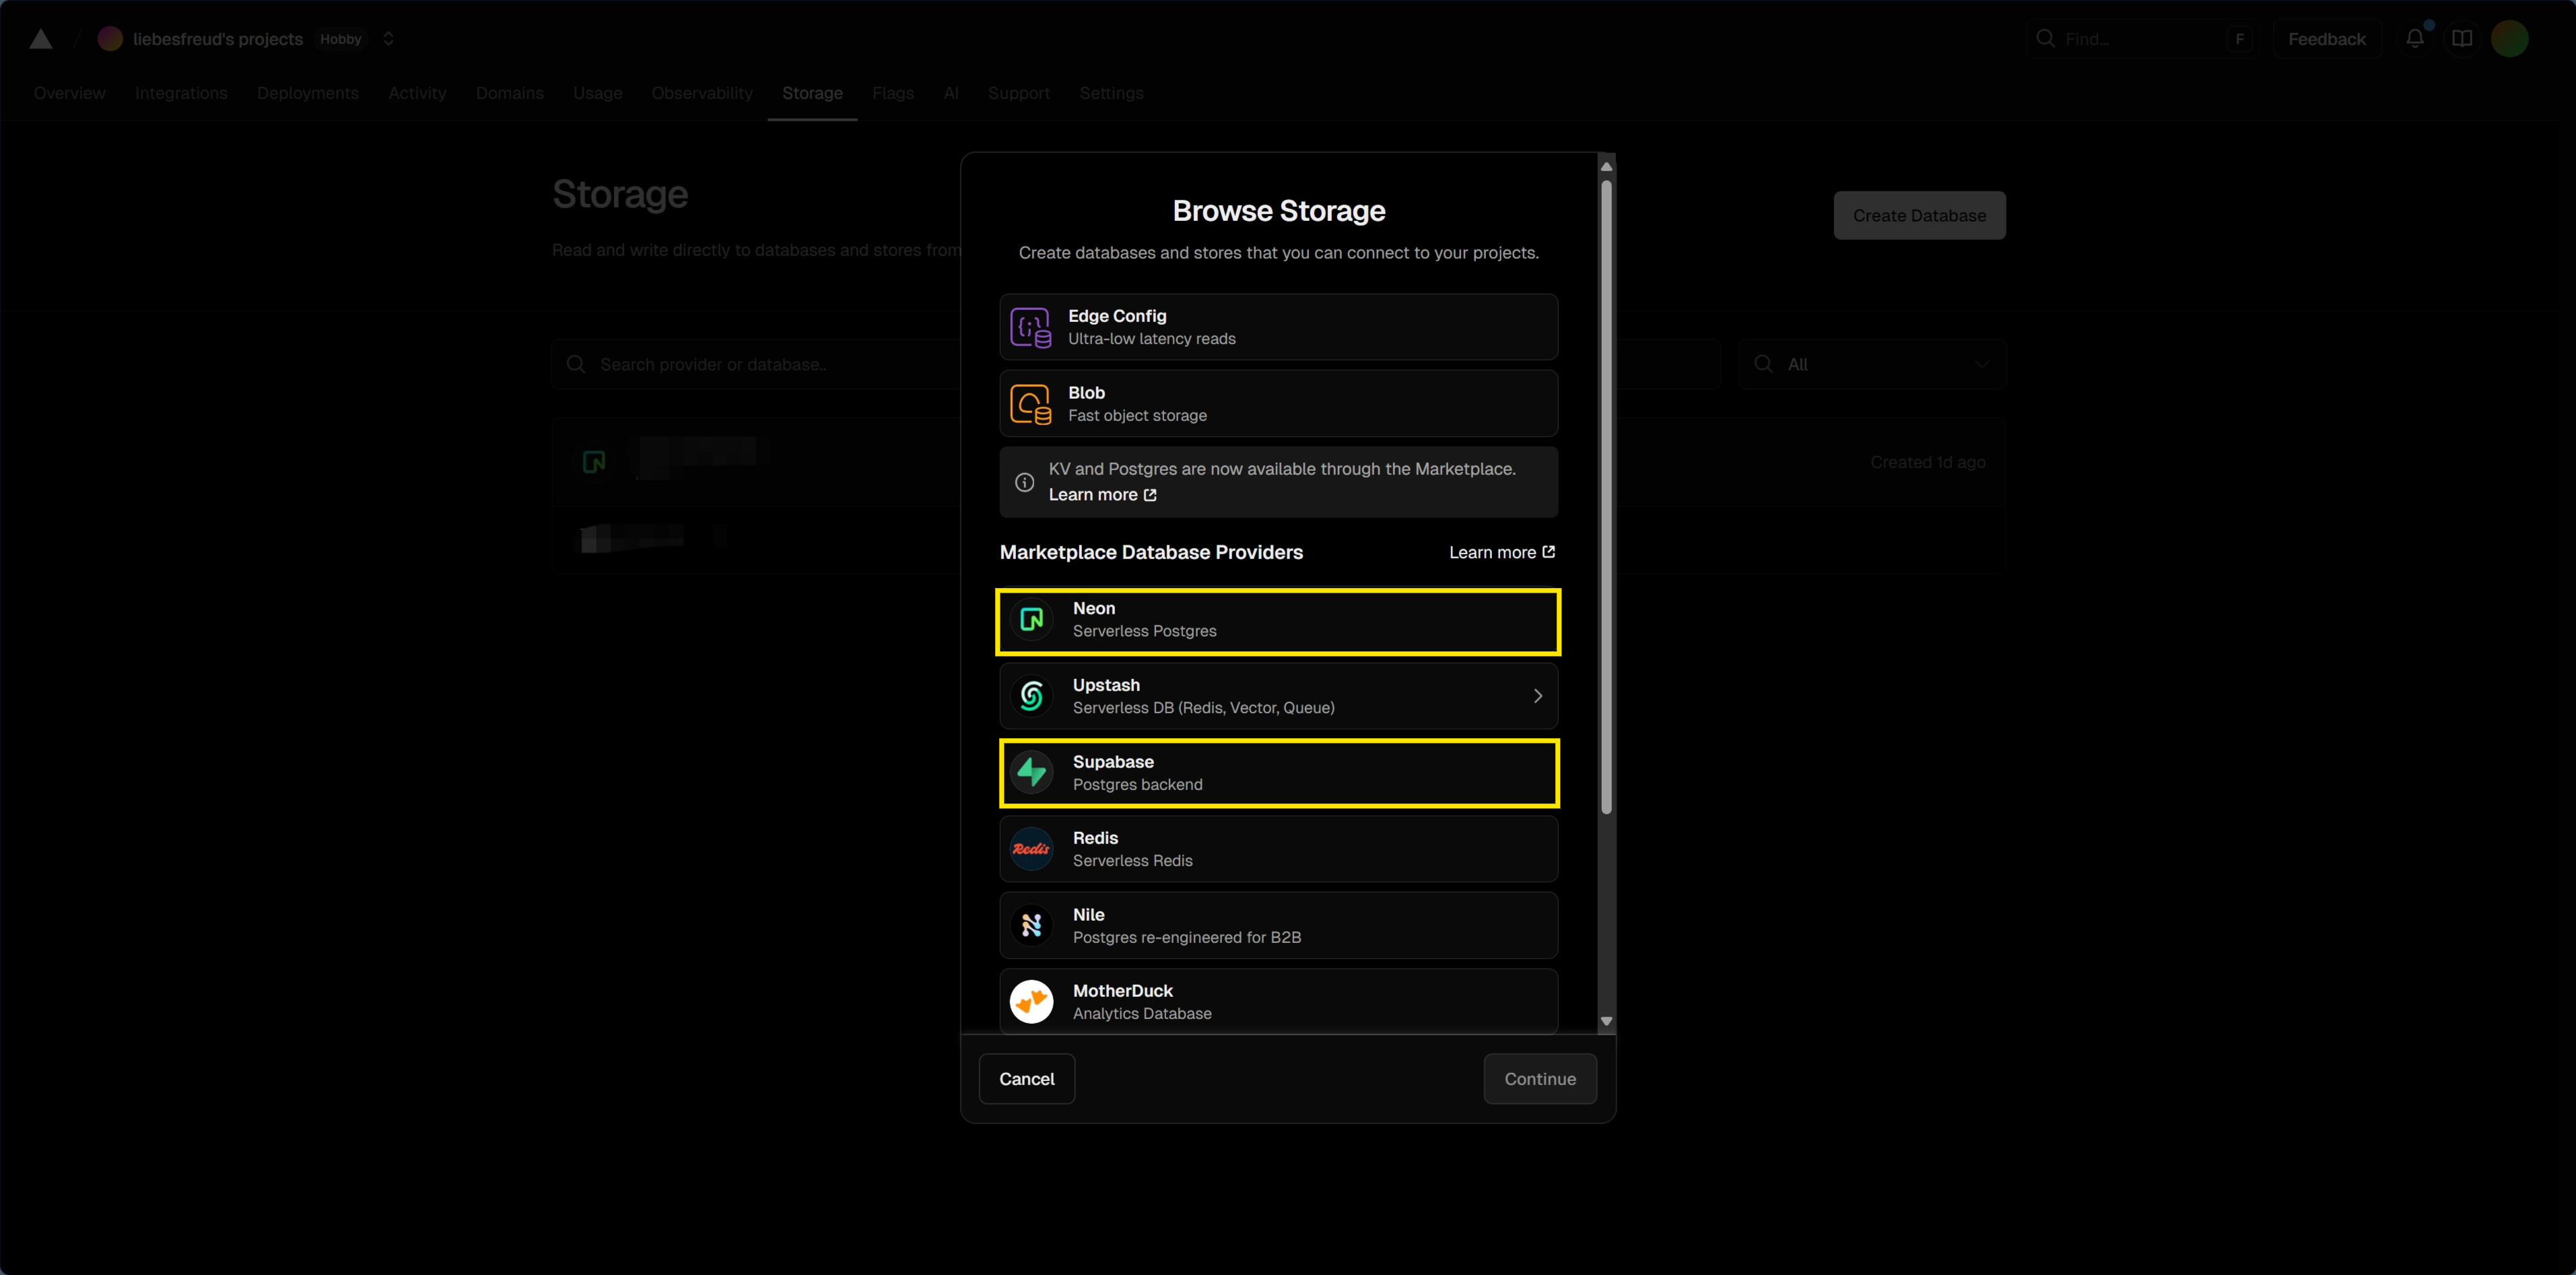Open Learn more link beside Marketplace Database Providers
The width and height of the screenshot is (2576, 1275).
pos(1501,553)
